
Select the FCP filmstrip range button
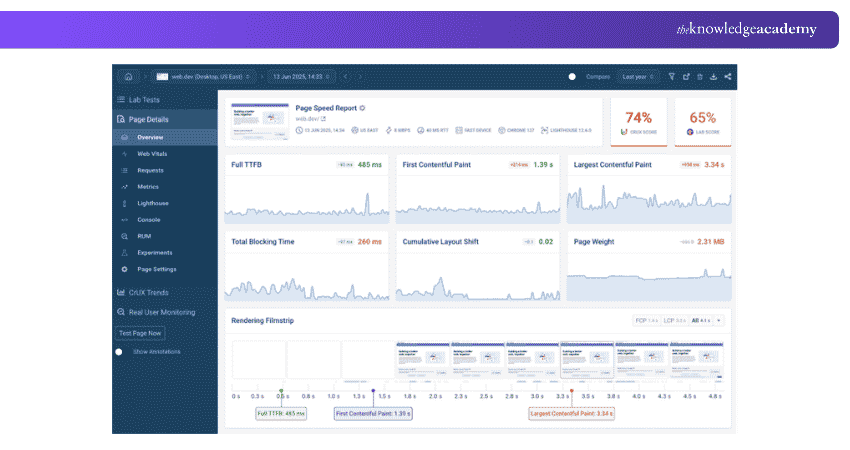(646, 320)
